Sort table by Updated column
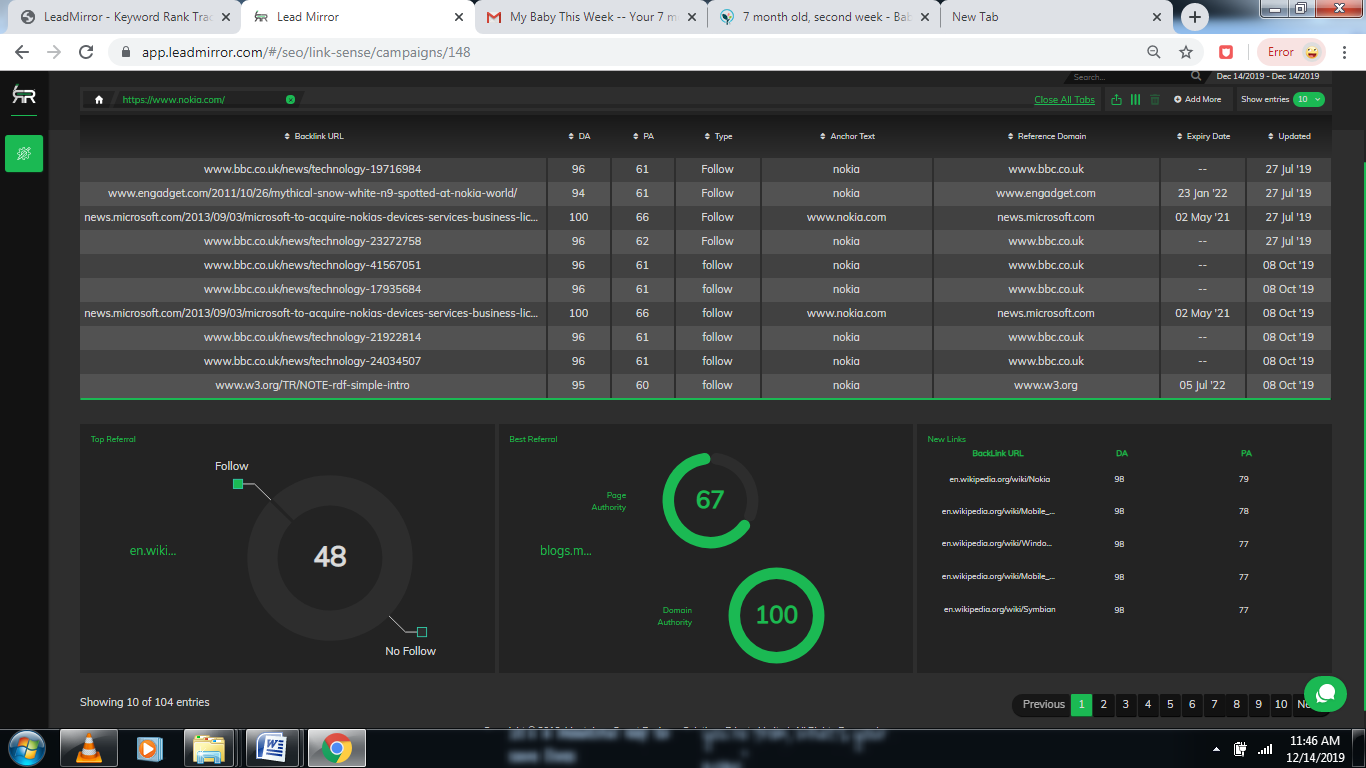Image resolution: width=1366 pixels, height=768 pixels. [x=1288, y=136]
